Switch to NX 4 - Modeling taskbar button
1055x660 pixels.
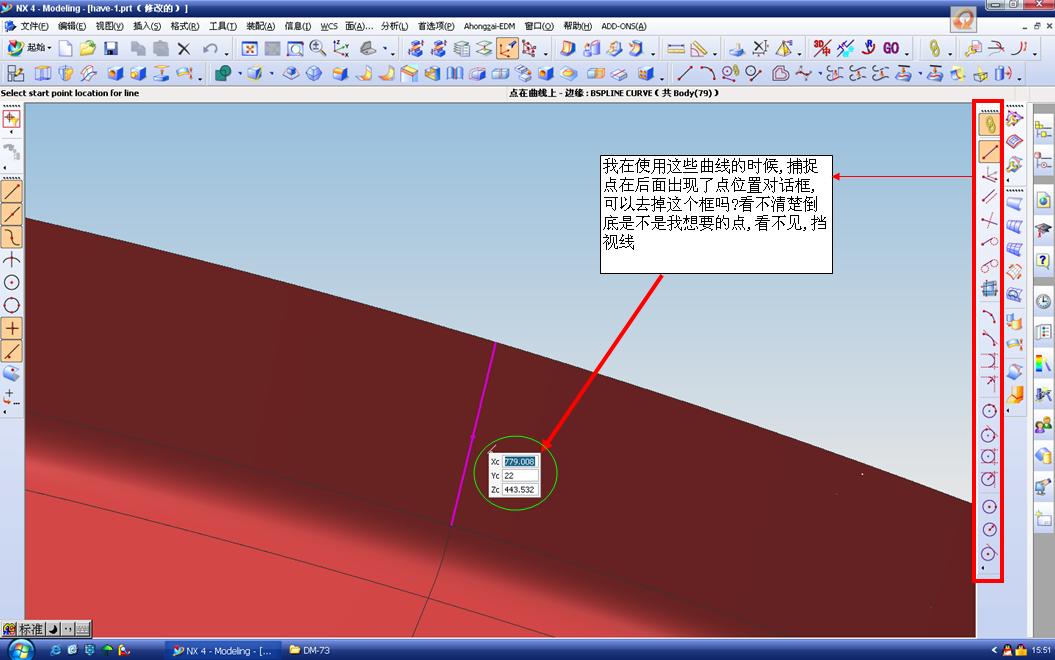tap(221, 651)
